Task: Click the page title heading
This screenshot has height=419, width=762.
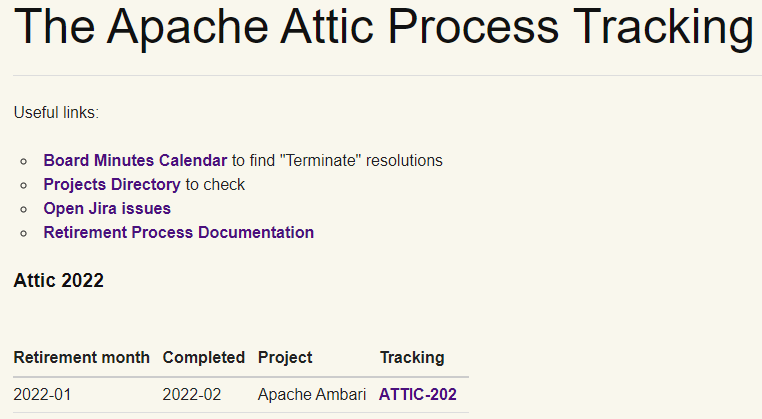Action: coord(385,28)
